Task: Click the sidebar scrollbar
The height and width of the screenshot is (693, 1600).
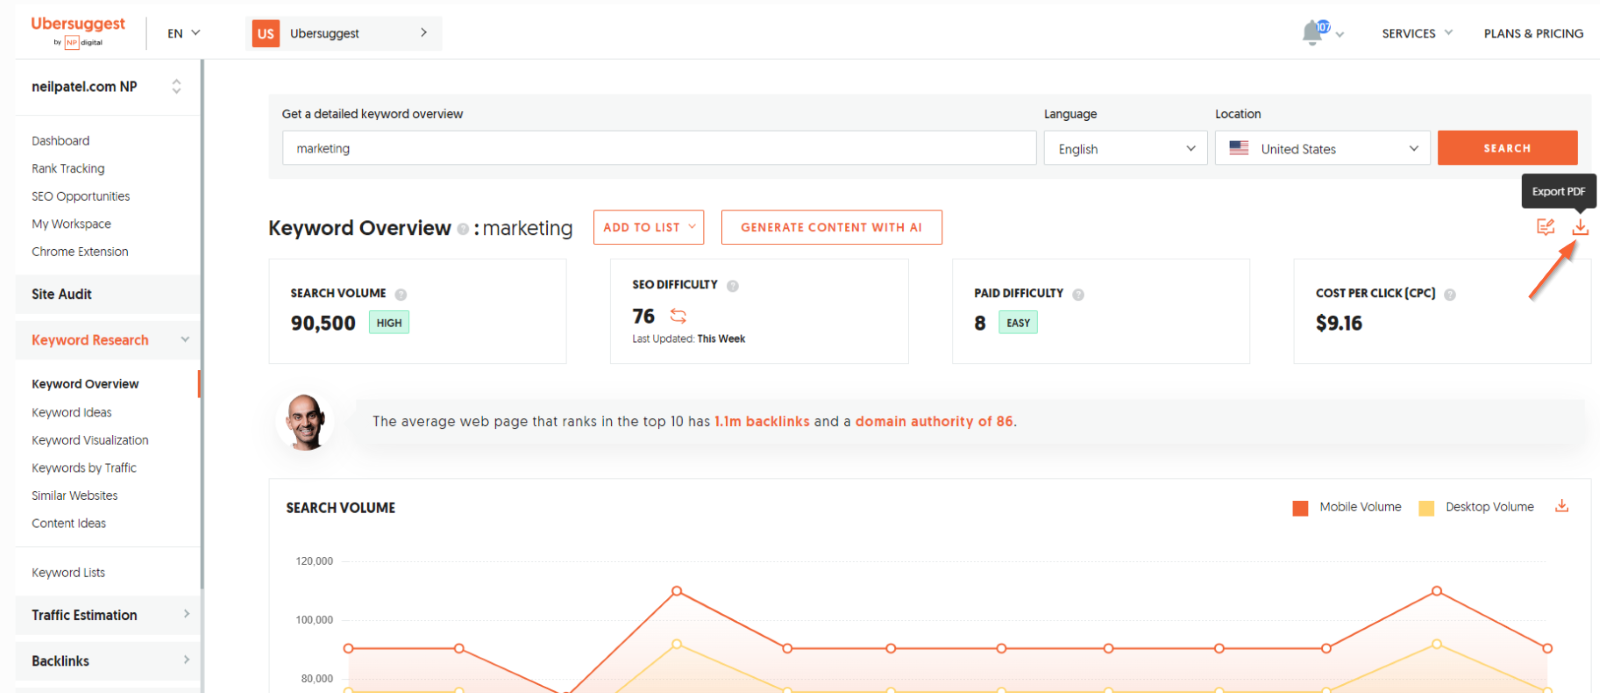Action: coord(202,325)
